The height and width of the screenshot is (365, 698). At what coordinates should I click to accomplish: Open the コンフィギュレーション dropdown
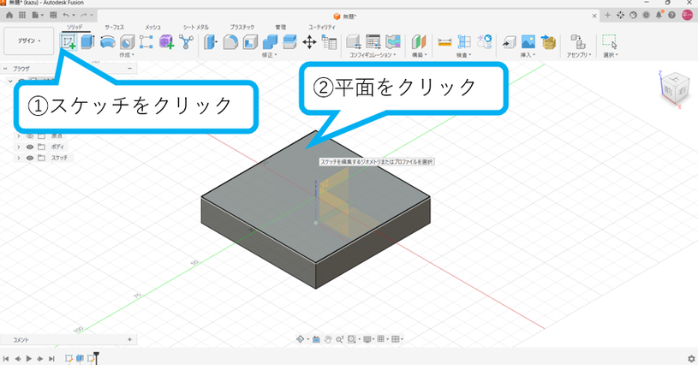(373, 55)
